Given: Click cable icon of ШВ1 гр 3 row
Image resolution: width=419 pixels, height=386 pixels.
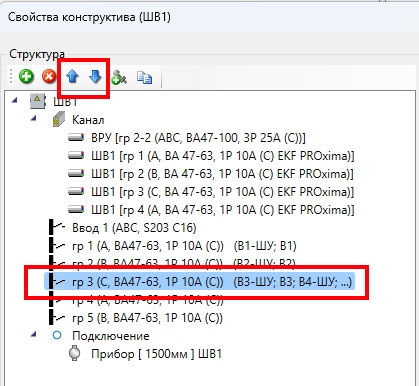Looking at the screenshot, I should (x=76, y=191).
